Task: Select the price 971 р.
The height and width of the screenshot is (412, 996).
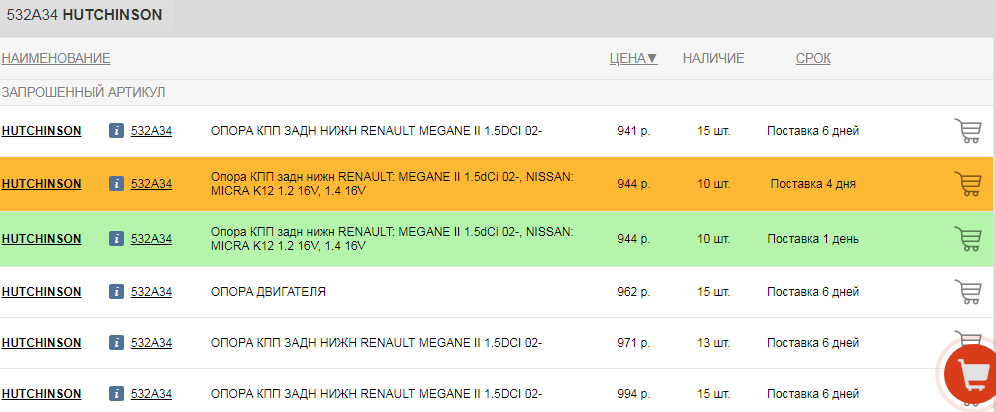Action: click(x=634, y=343)
